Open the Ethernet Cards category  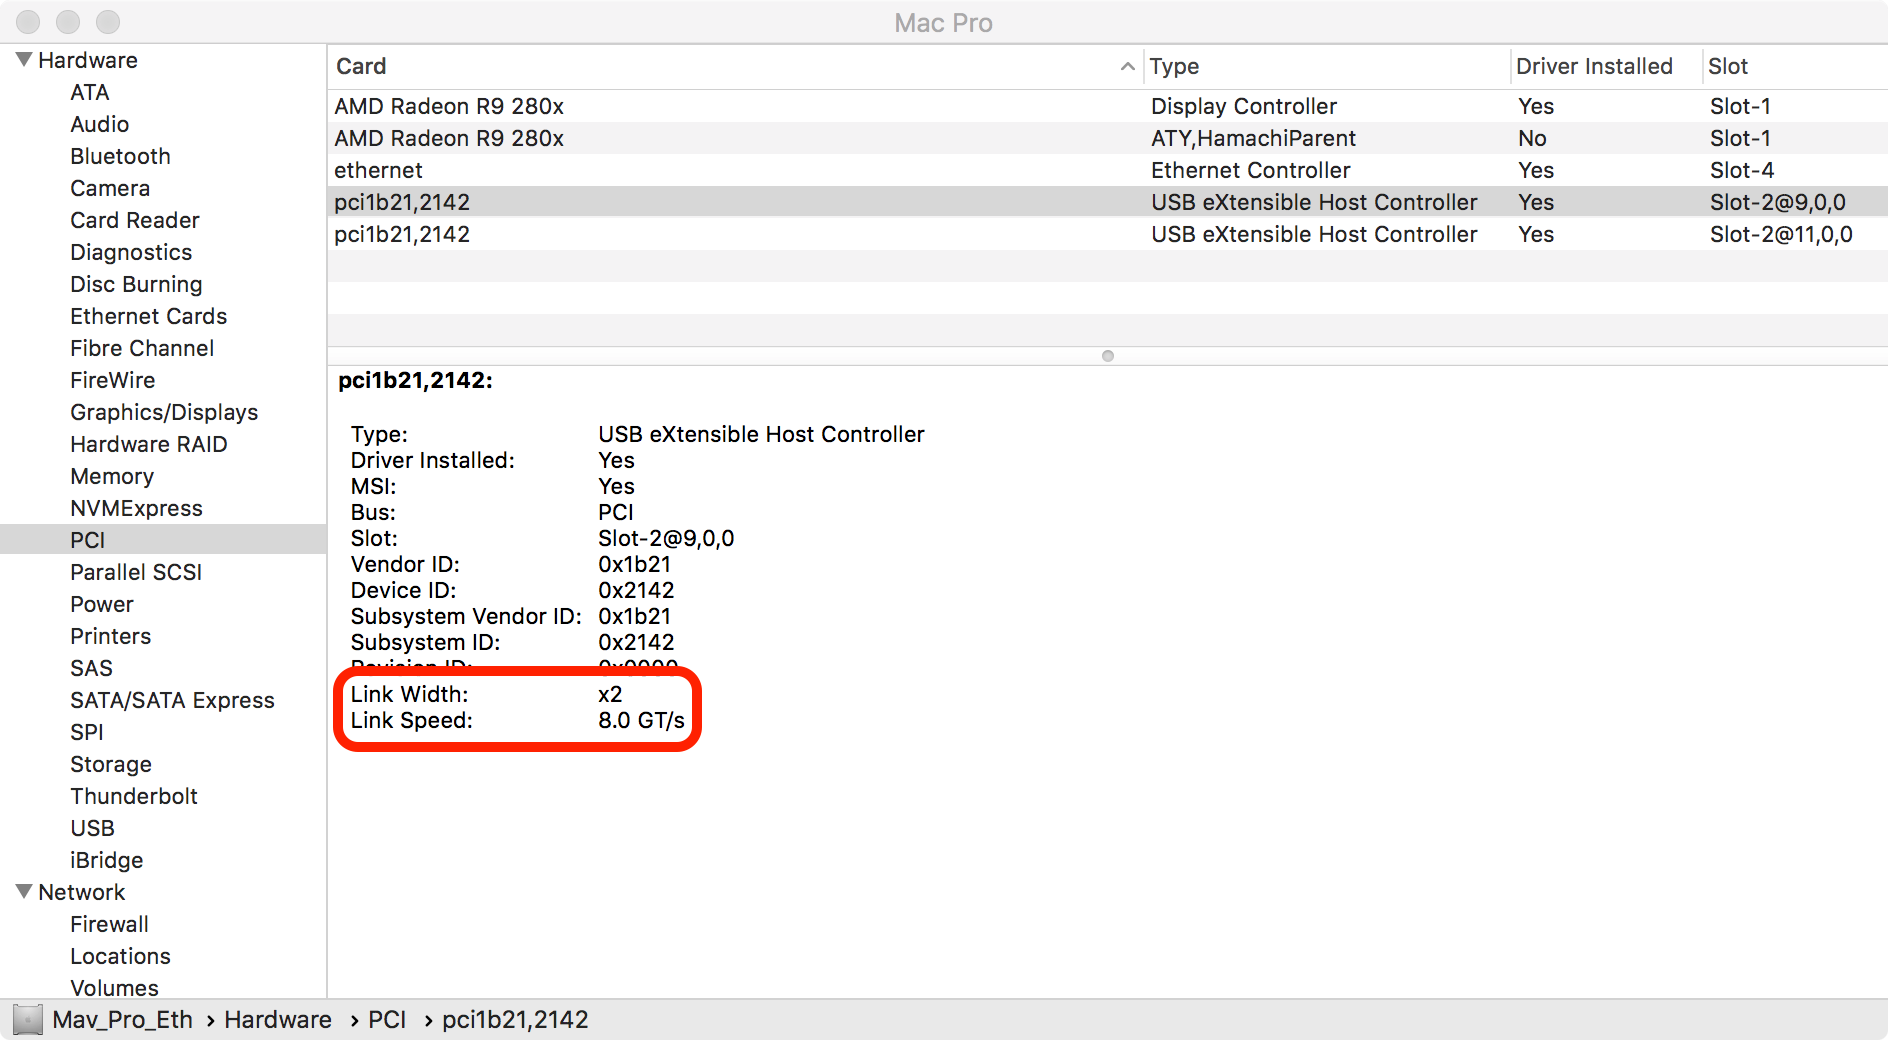click(x=149, y=316)
